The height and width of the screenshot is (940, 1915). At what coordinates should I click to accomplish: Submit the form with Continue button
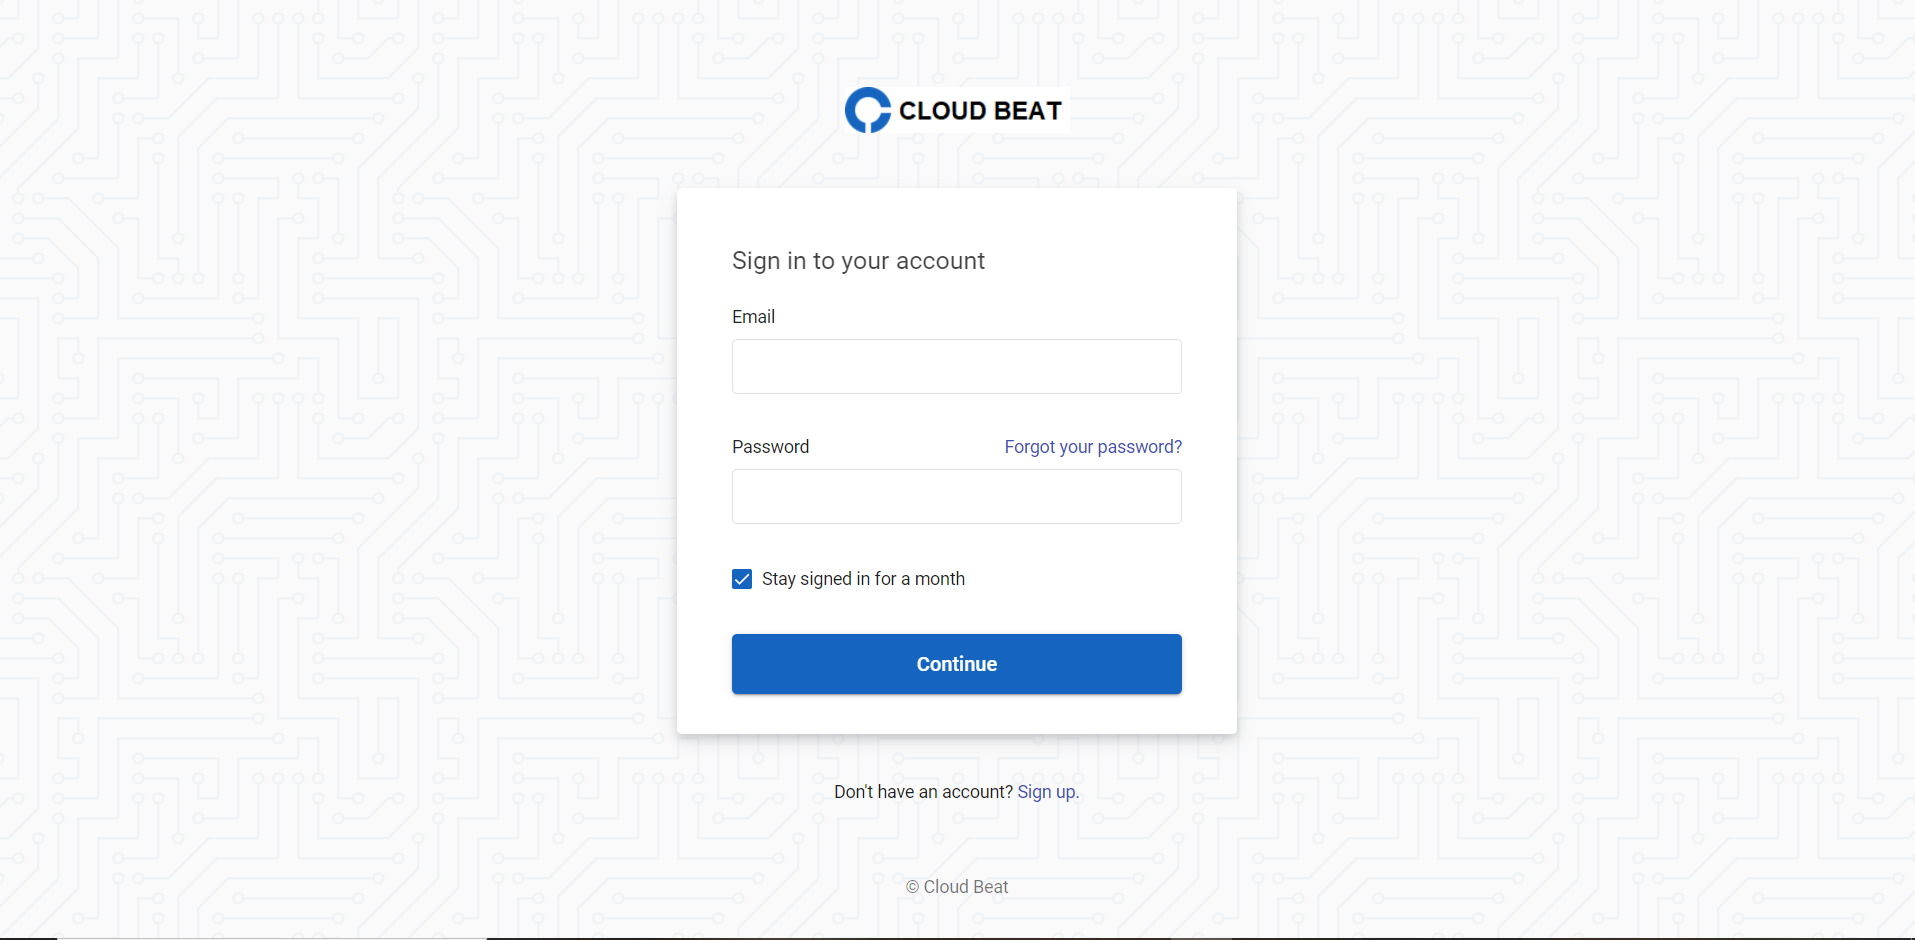[x=956, y=664]
